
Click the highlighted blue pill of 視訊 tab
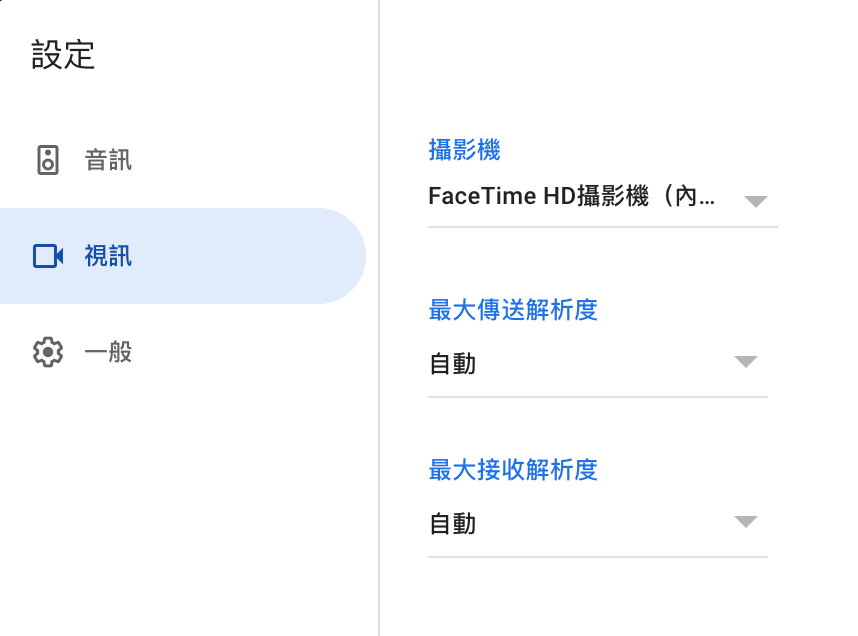tap(183, 256)
